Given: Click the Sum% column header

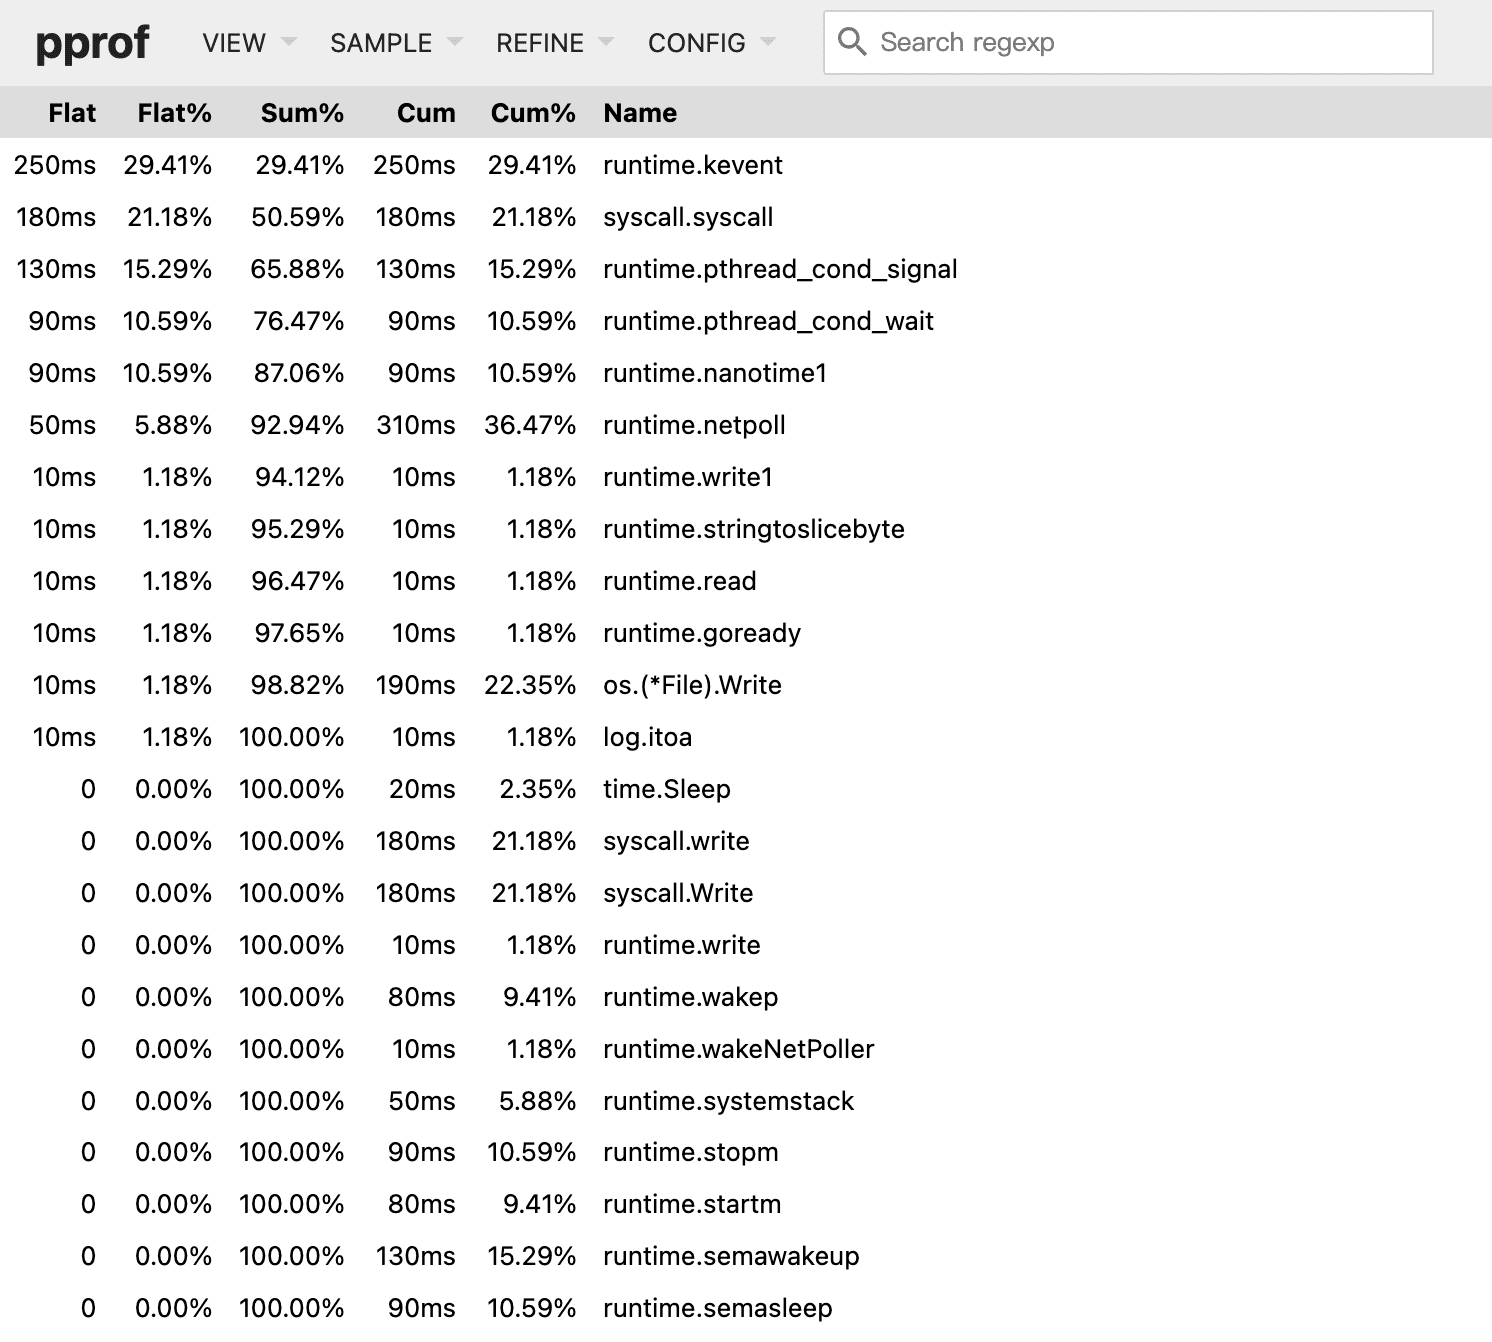Looking at the screenshot, I should click(302, 113).
